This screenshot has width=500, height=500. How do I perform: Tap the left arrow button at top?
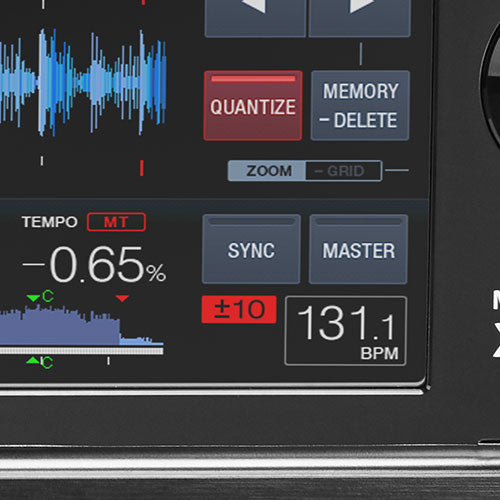[x=255, y=17]
